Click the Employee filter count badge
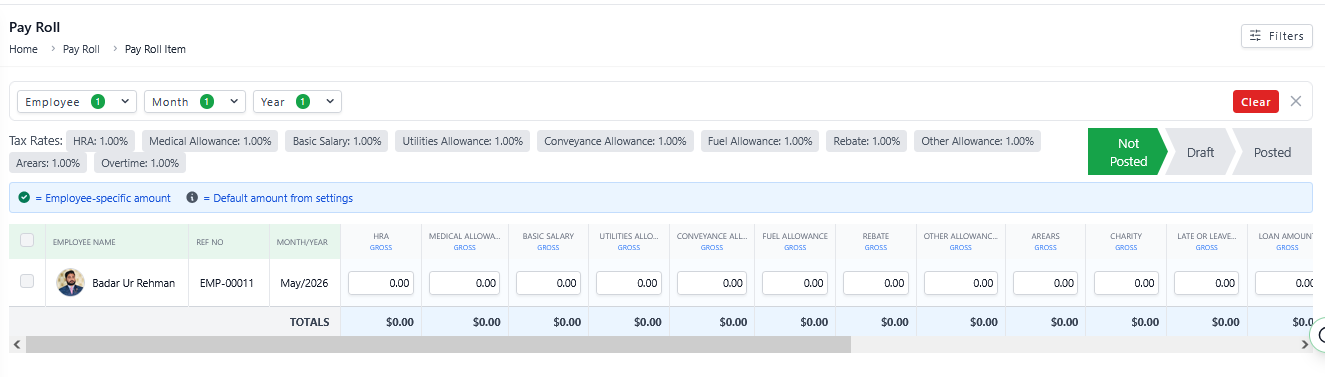The image size is (1325, 377). [x=98, y=102]
